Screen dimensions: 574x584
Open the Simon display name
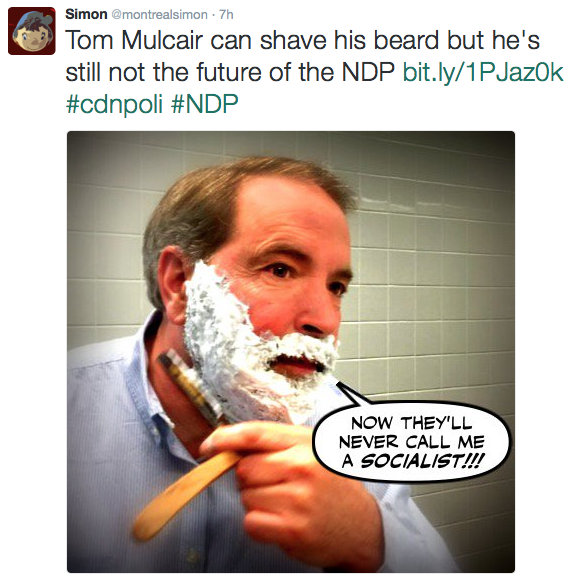coord(86,14)
